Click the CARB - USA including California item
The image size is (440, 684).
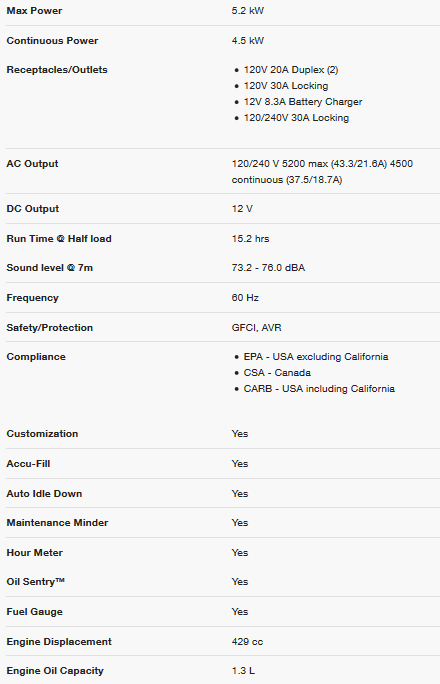(x=319, y=389)
